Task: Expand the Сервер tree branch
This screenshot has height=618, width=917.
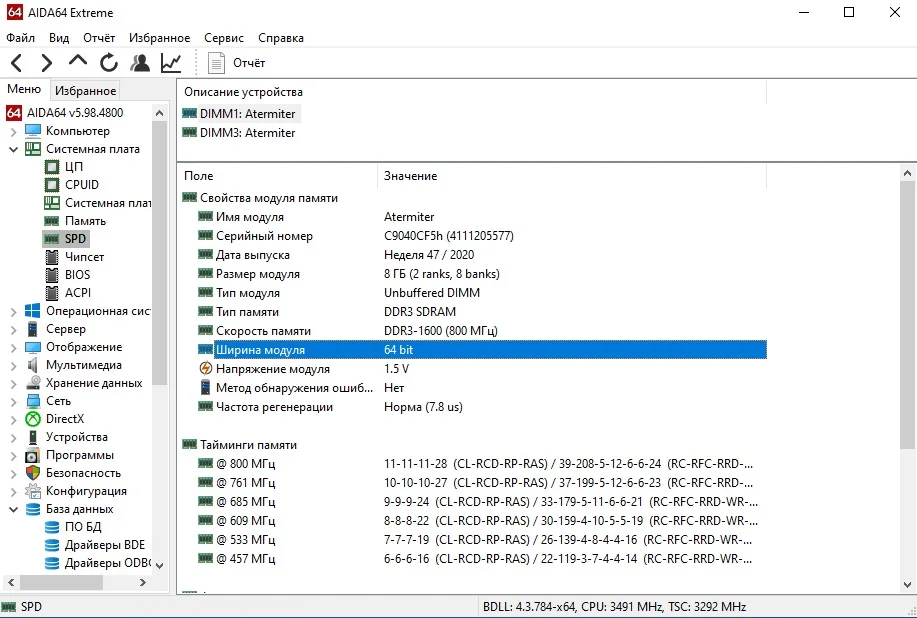Action: pos(13,329)
